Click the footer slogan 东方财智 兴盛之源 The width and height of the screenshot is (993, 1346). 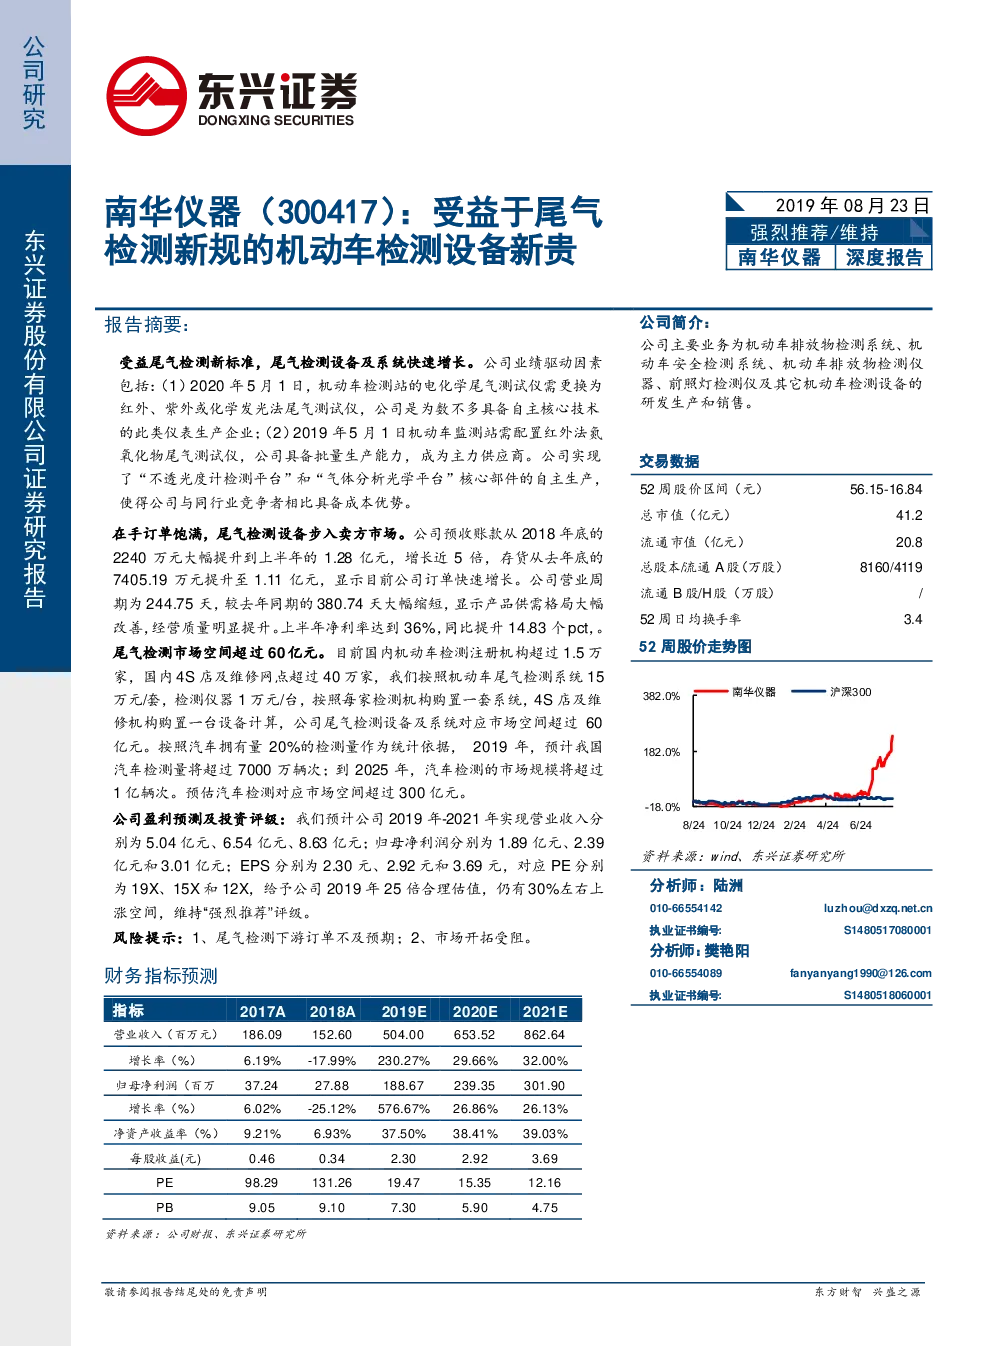867,1292
